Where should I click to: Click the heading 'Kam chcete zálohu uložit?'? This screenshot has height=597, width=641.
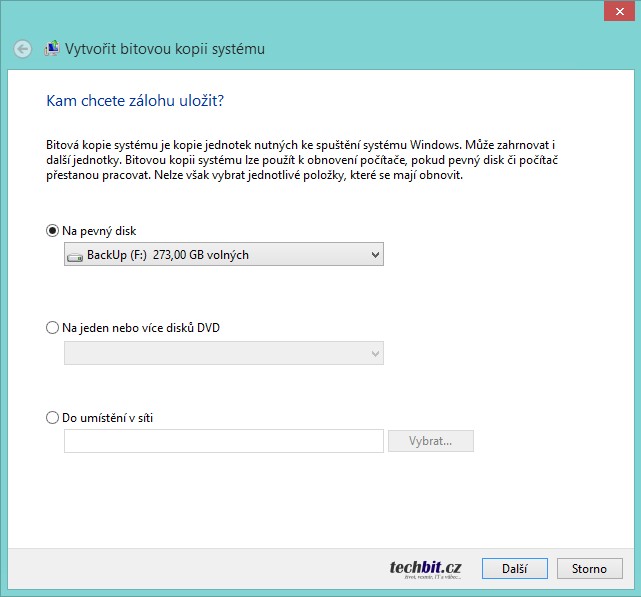tap(133, 101)
